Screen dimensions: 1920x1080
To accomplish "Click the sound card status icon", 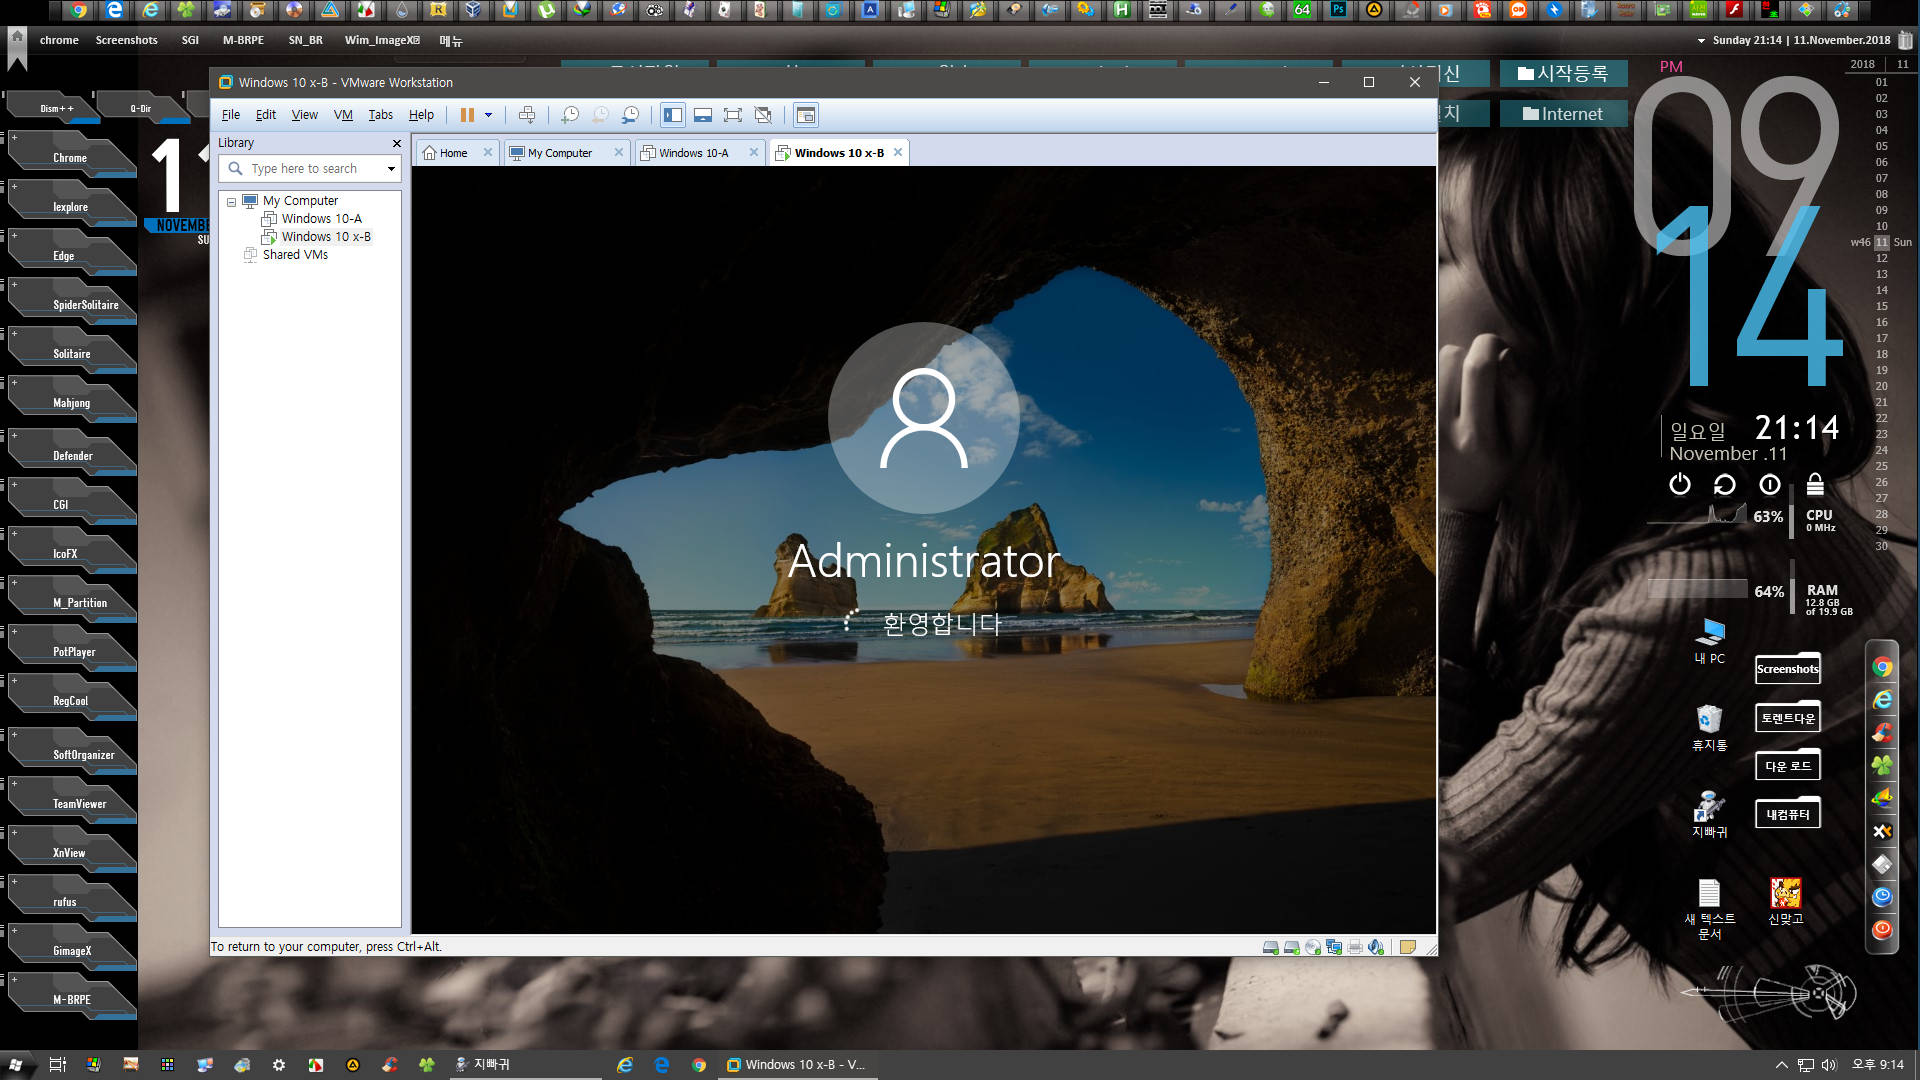I will pyautogui.click(x=1376, y=947).
